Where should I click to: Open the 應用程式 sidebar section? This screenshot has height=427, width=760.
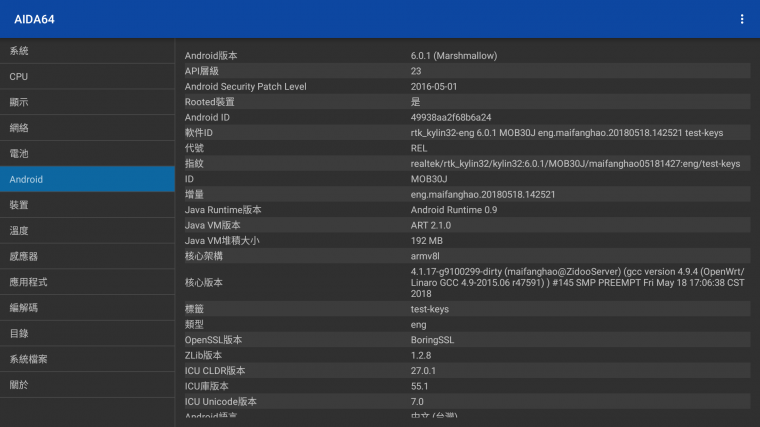[87, 282]
